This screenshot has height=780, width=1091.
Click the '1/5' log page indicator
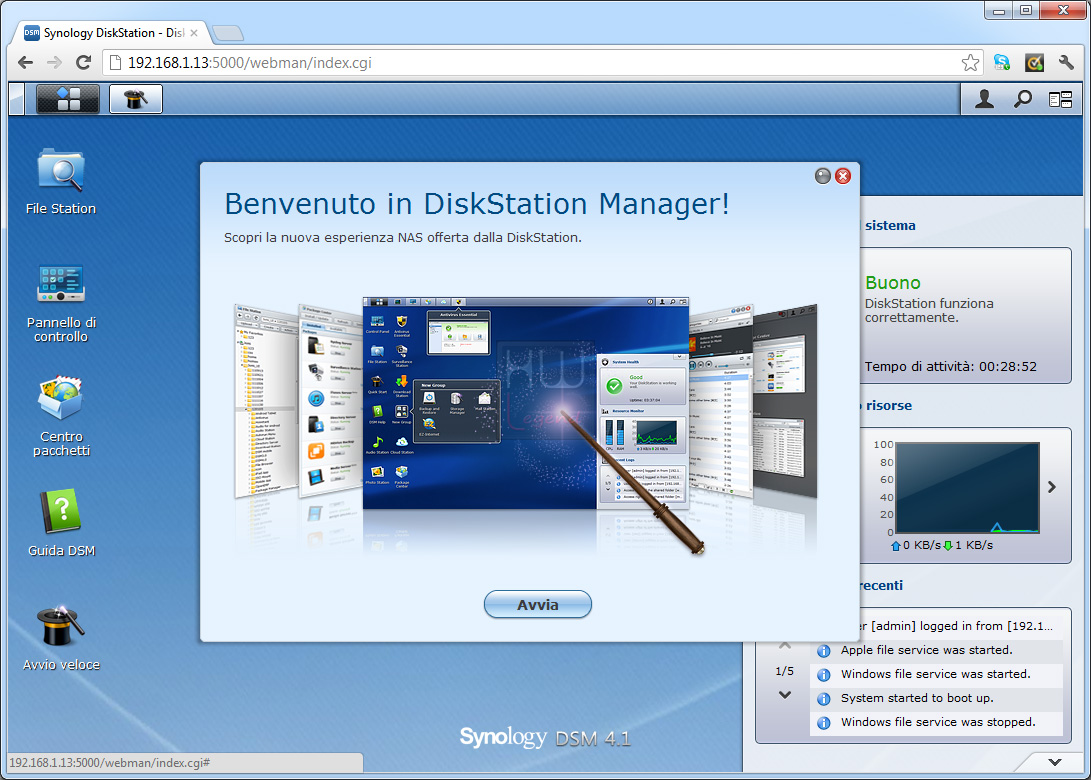(785, 671)
